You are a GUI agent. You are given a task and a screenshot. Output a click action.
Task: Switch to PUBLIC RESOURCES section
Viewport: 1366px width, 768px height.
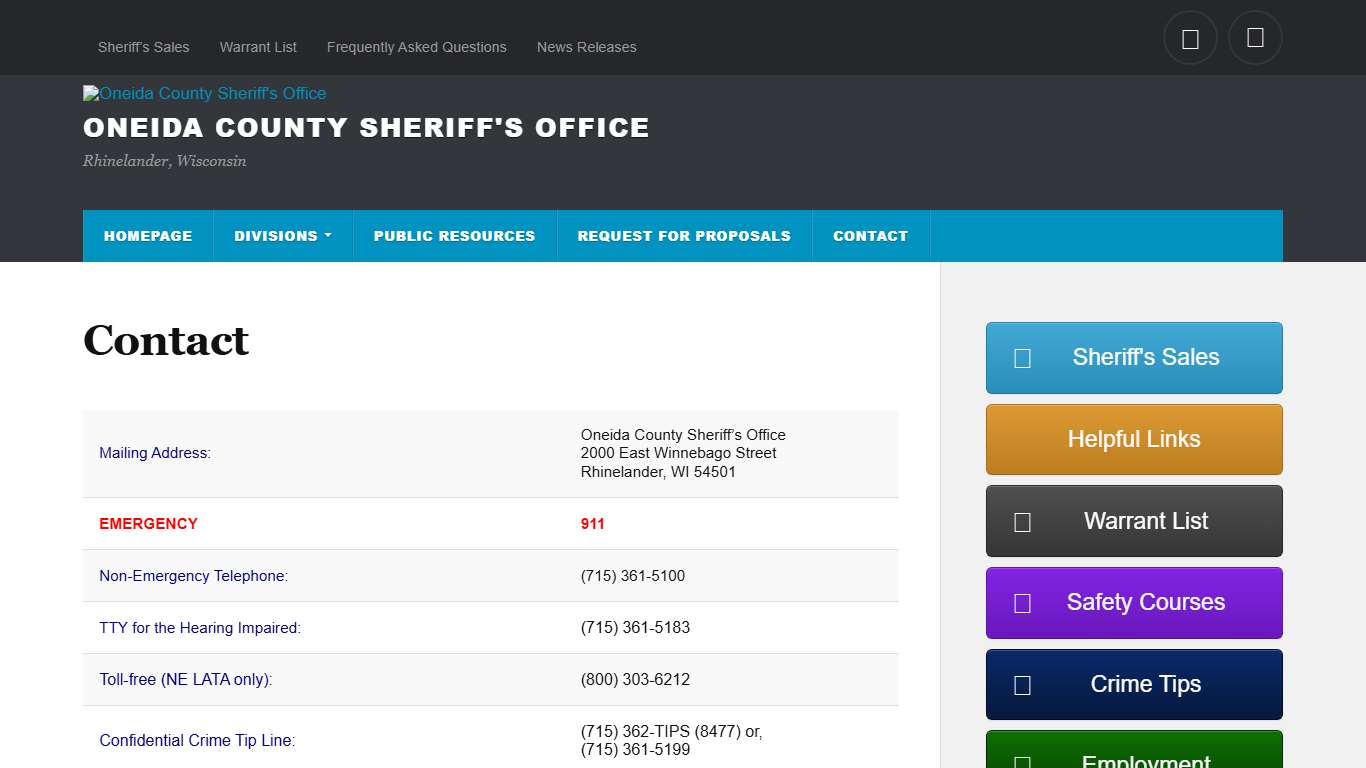tap(454, 236)
